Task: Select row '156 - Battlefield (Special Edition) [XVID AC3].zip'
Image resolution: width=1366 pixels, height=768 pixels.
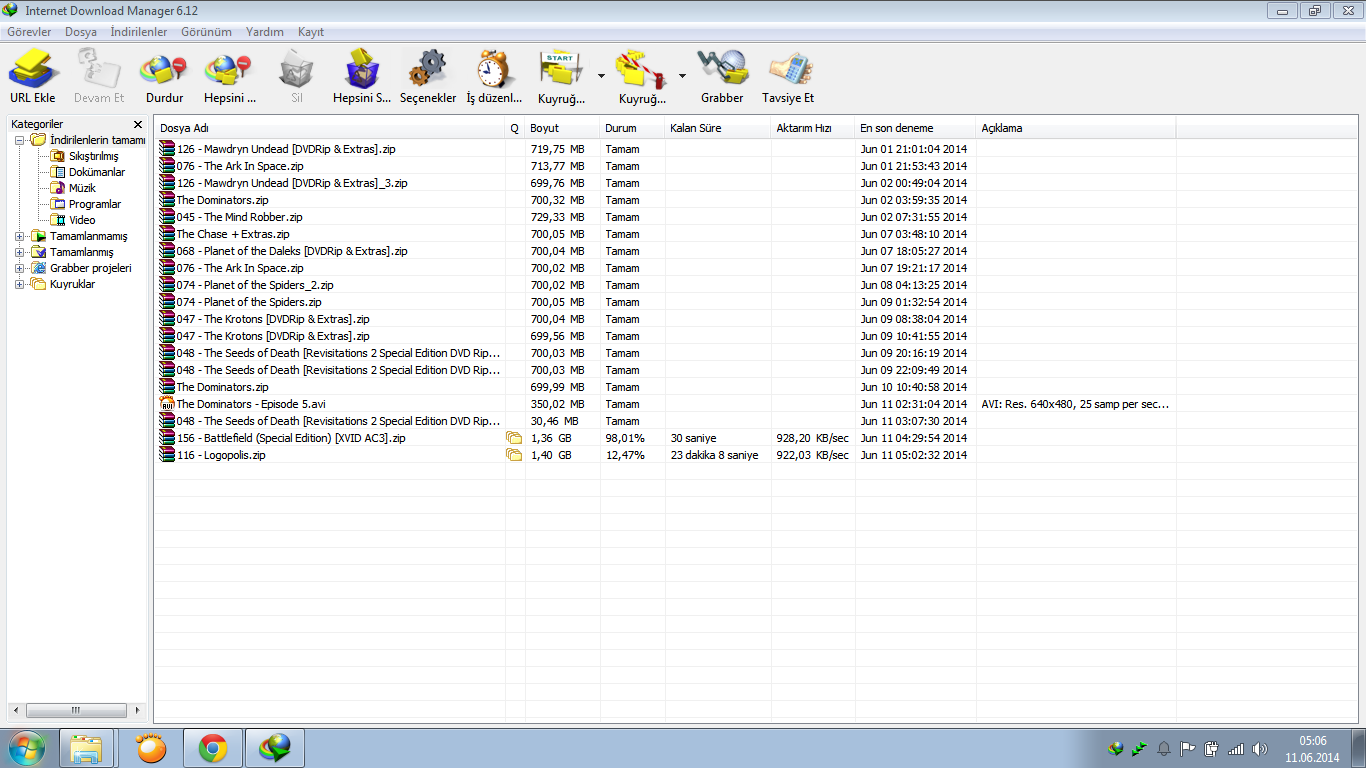Action: click(x=666, y=438)
